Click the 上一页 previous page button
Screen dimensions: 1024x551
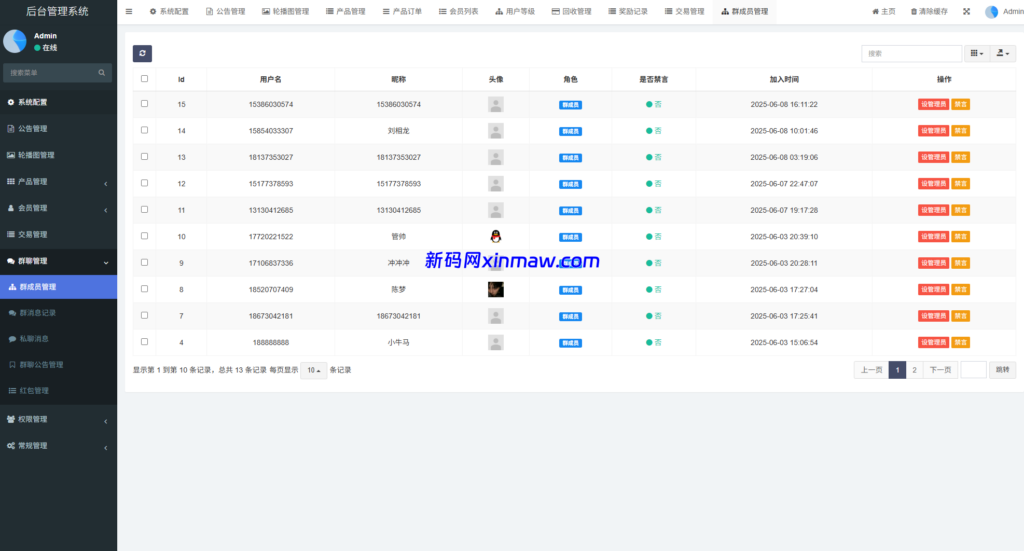coord(871,370)
